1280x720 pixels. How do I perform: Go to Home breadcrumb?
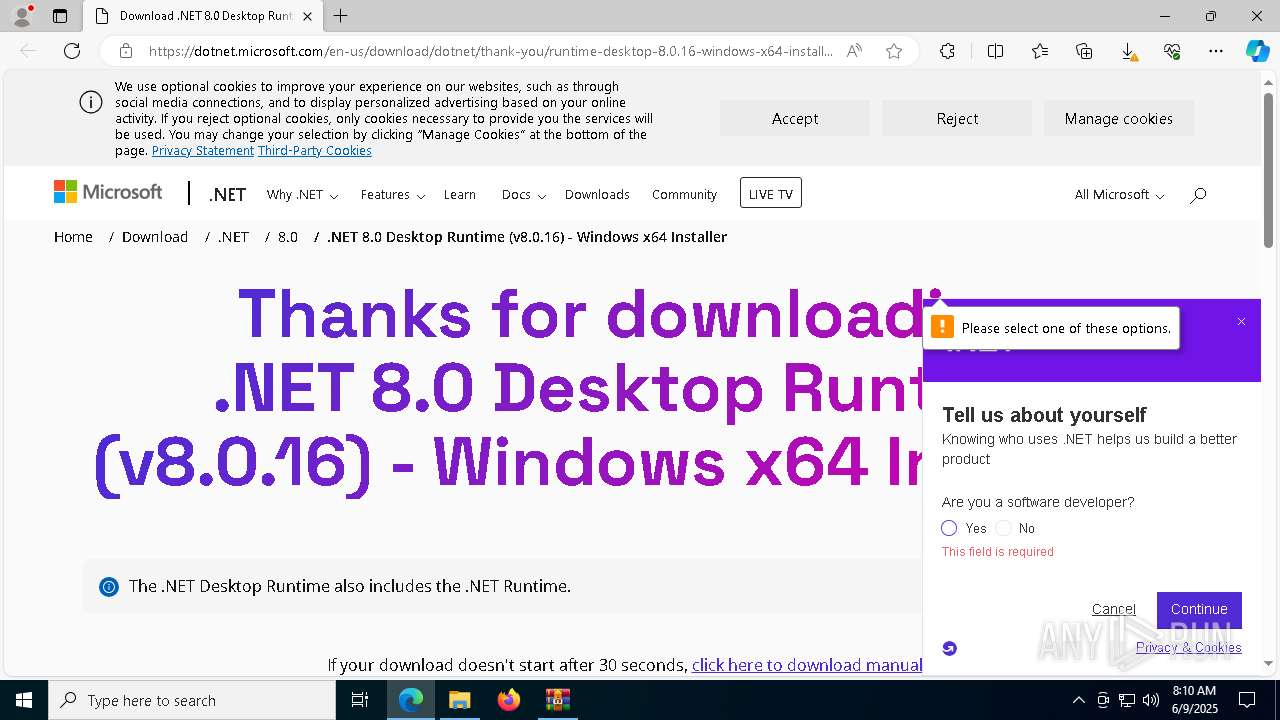pyautogui.click(x=73, y=237)
